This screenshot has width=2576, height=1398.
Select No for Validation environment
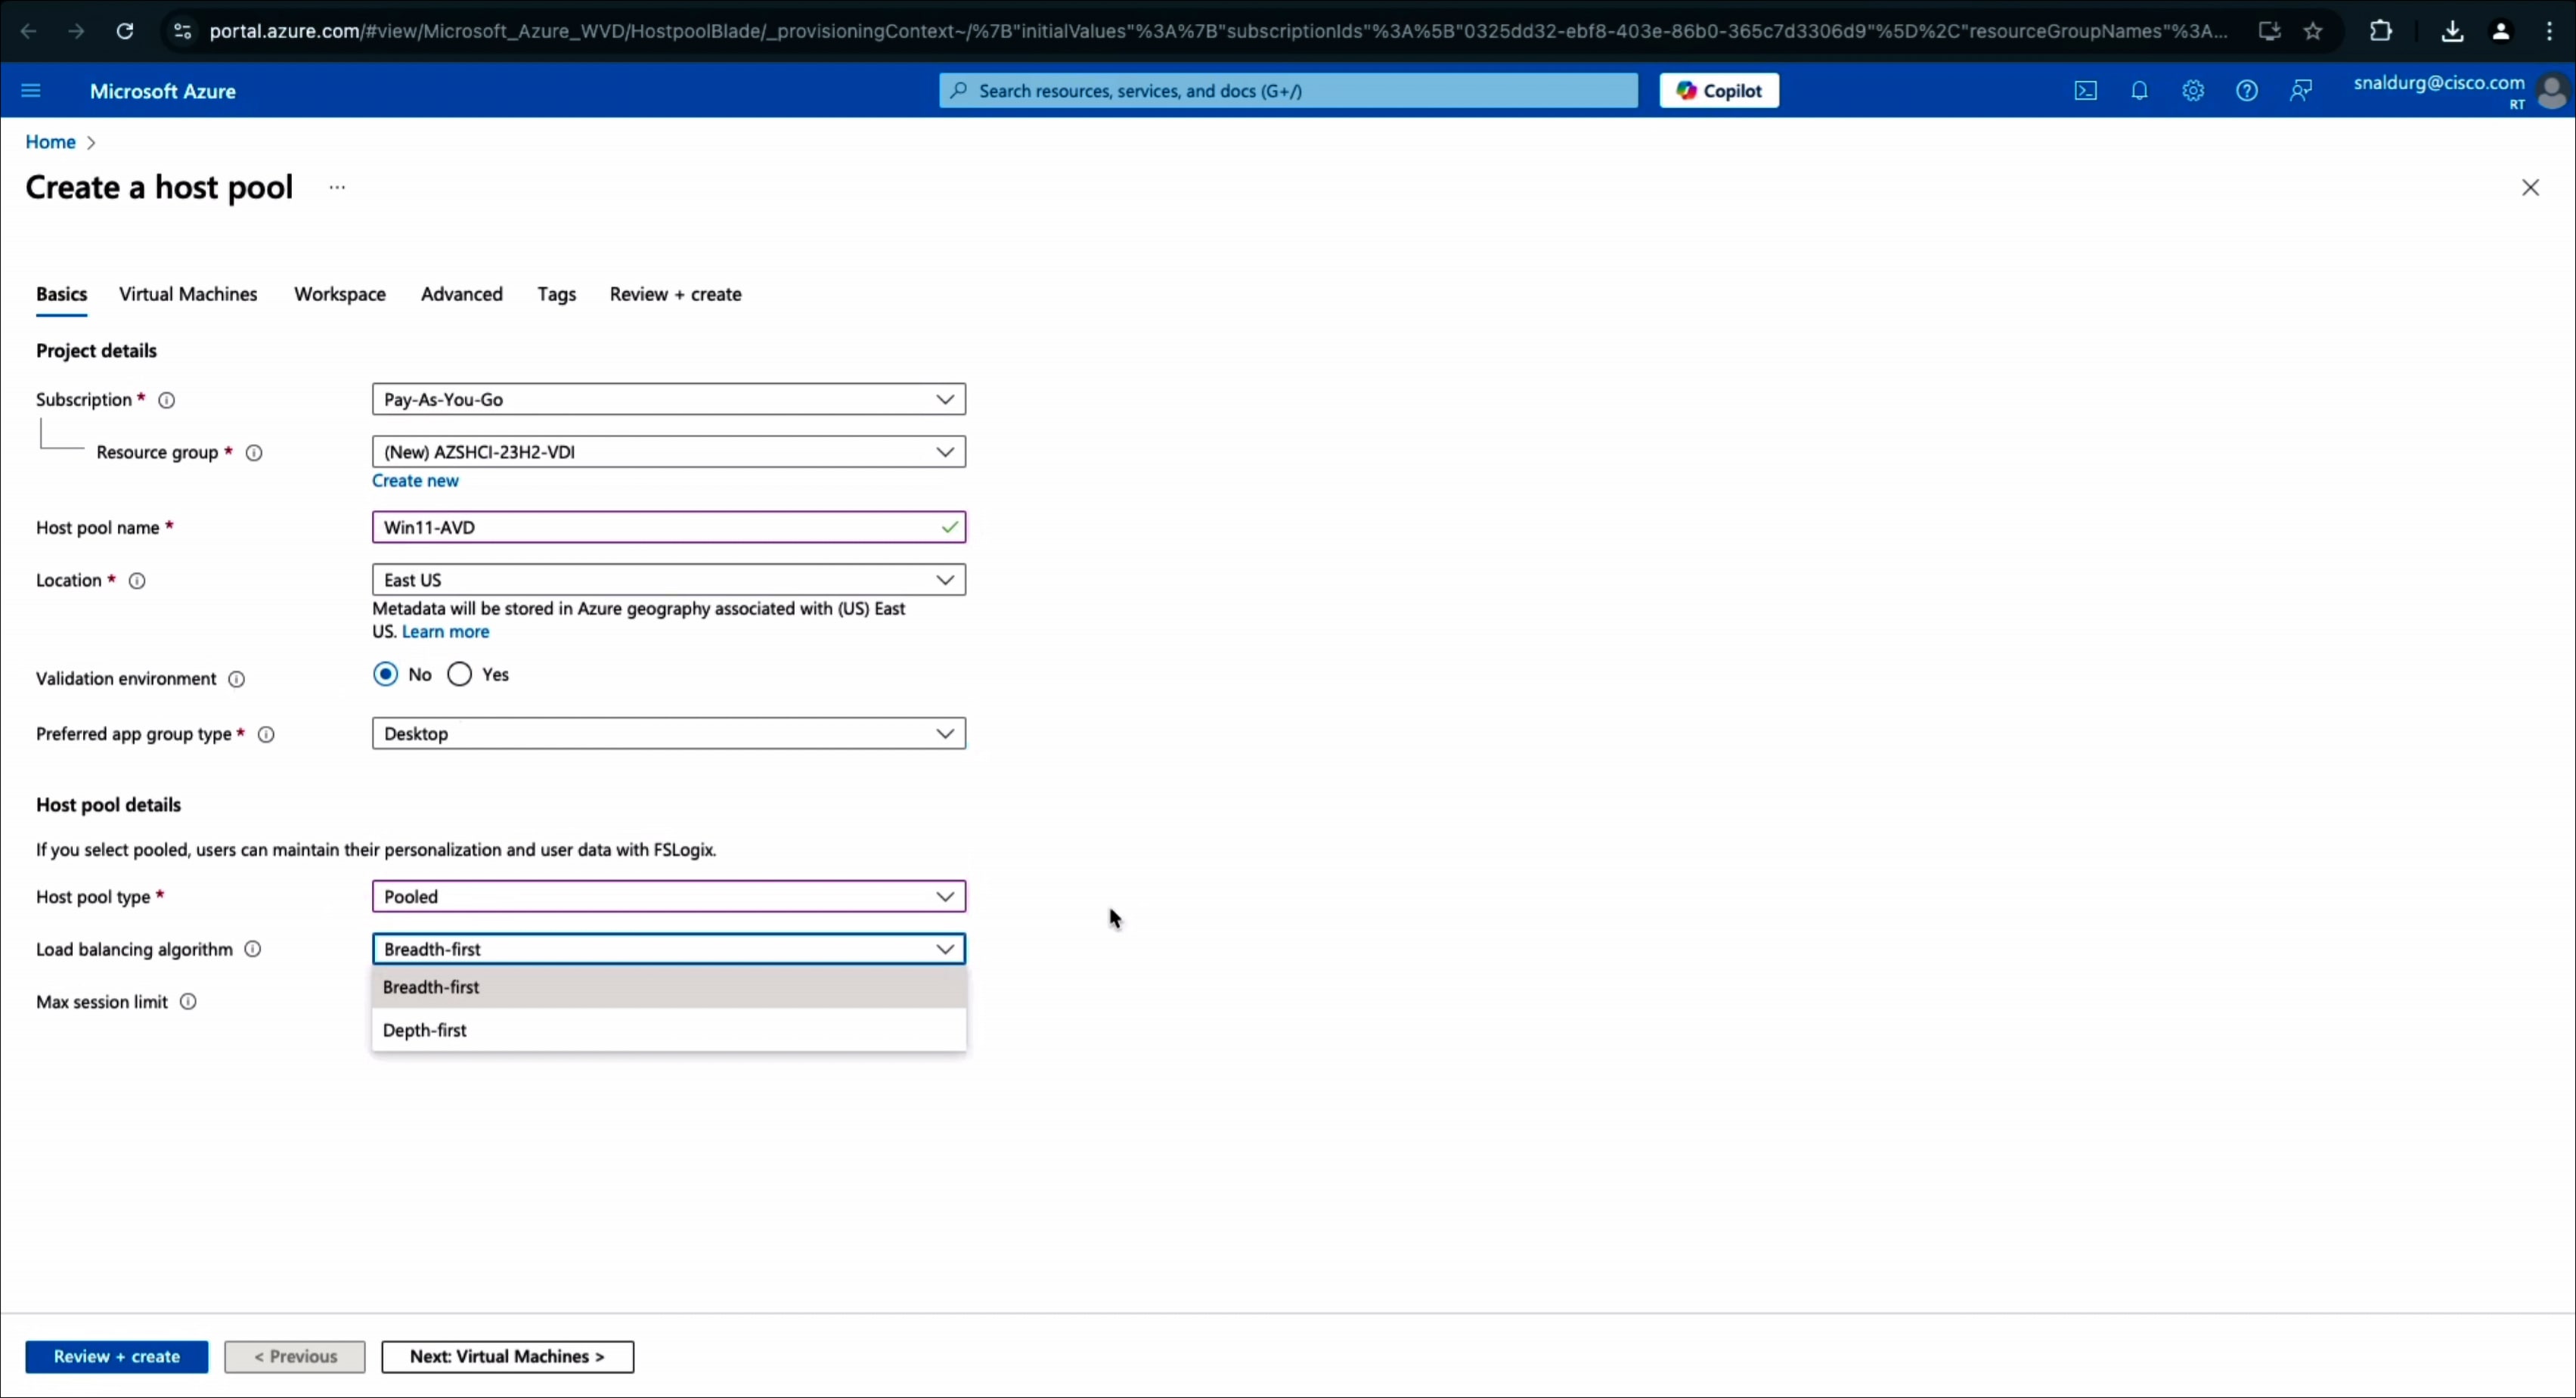(385, 674)
